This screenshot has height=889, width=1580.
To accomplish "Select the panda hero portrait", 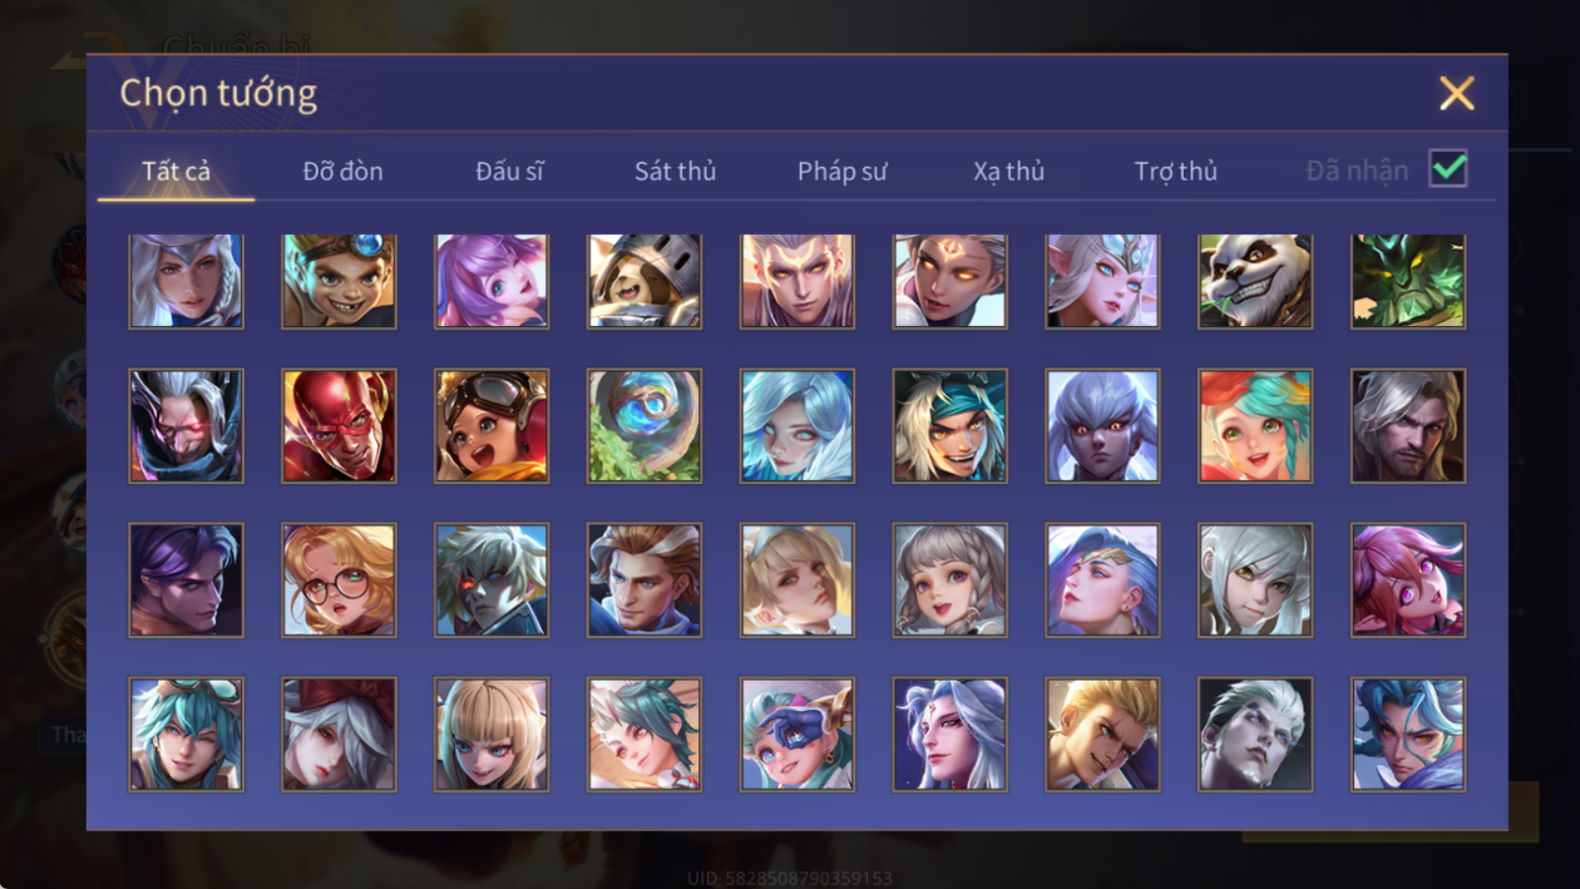I will click(x=1255, y=281).
